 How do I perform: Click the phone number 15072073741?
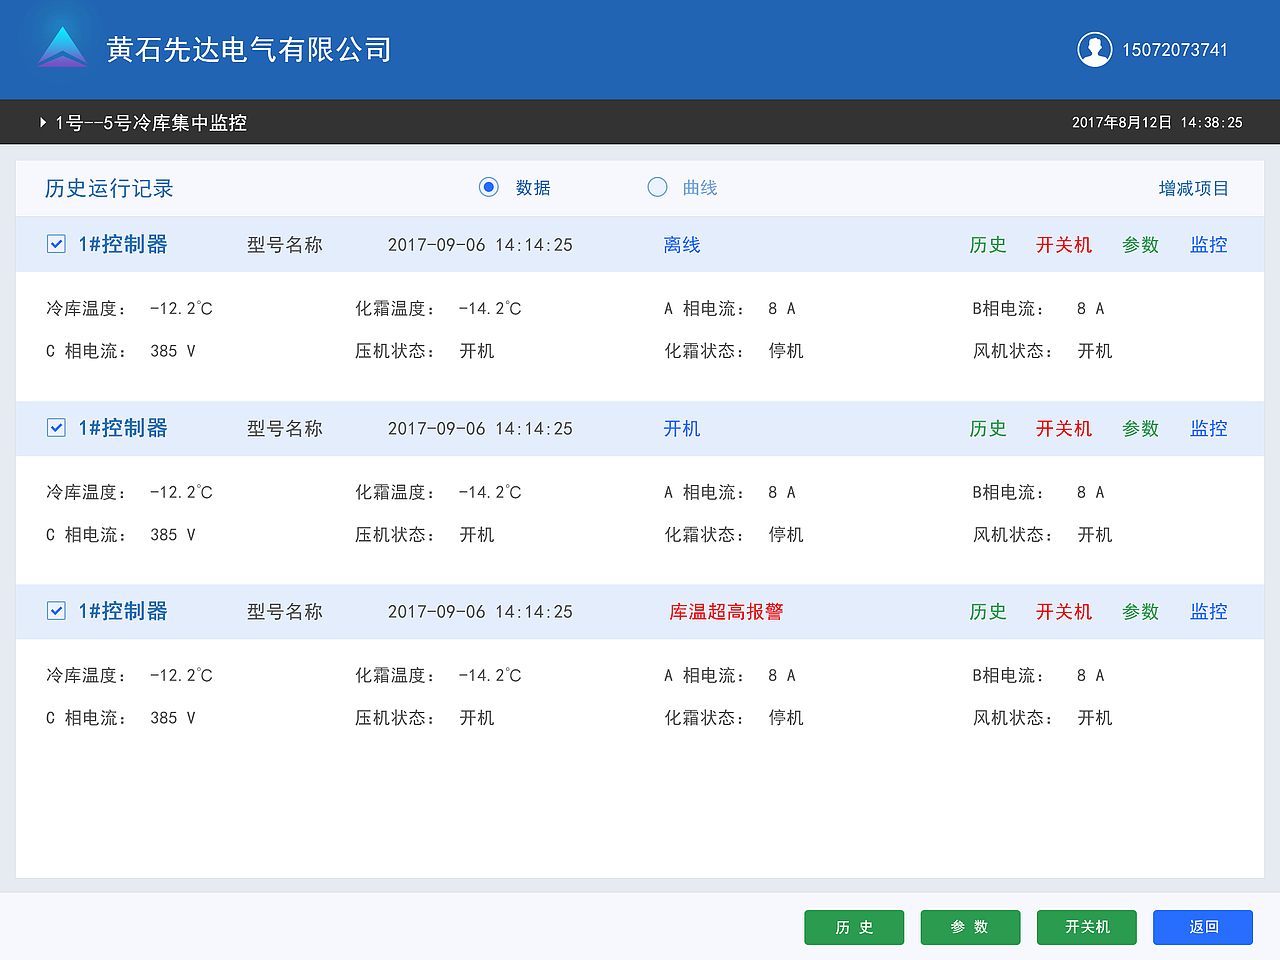1177,48
